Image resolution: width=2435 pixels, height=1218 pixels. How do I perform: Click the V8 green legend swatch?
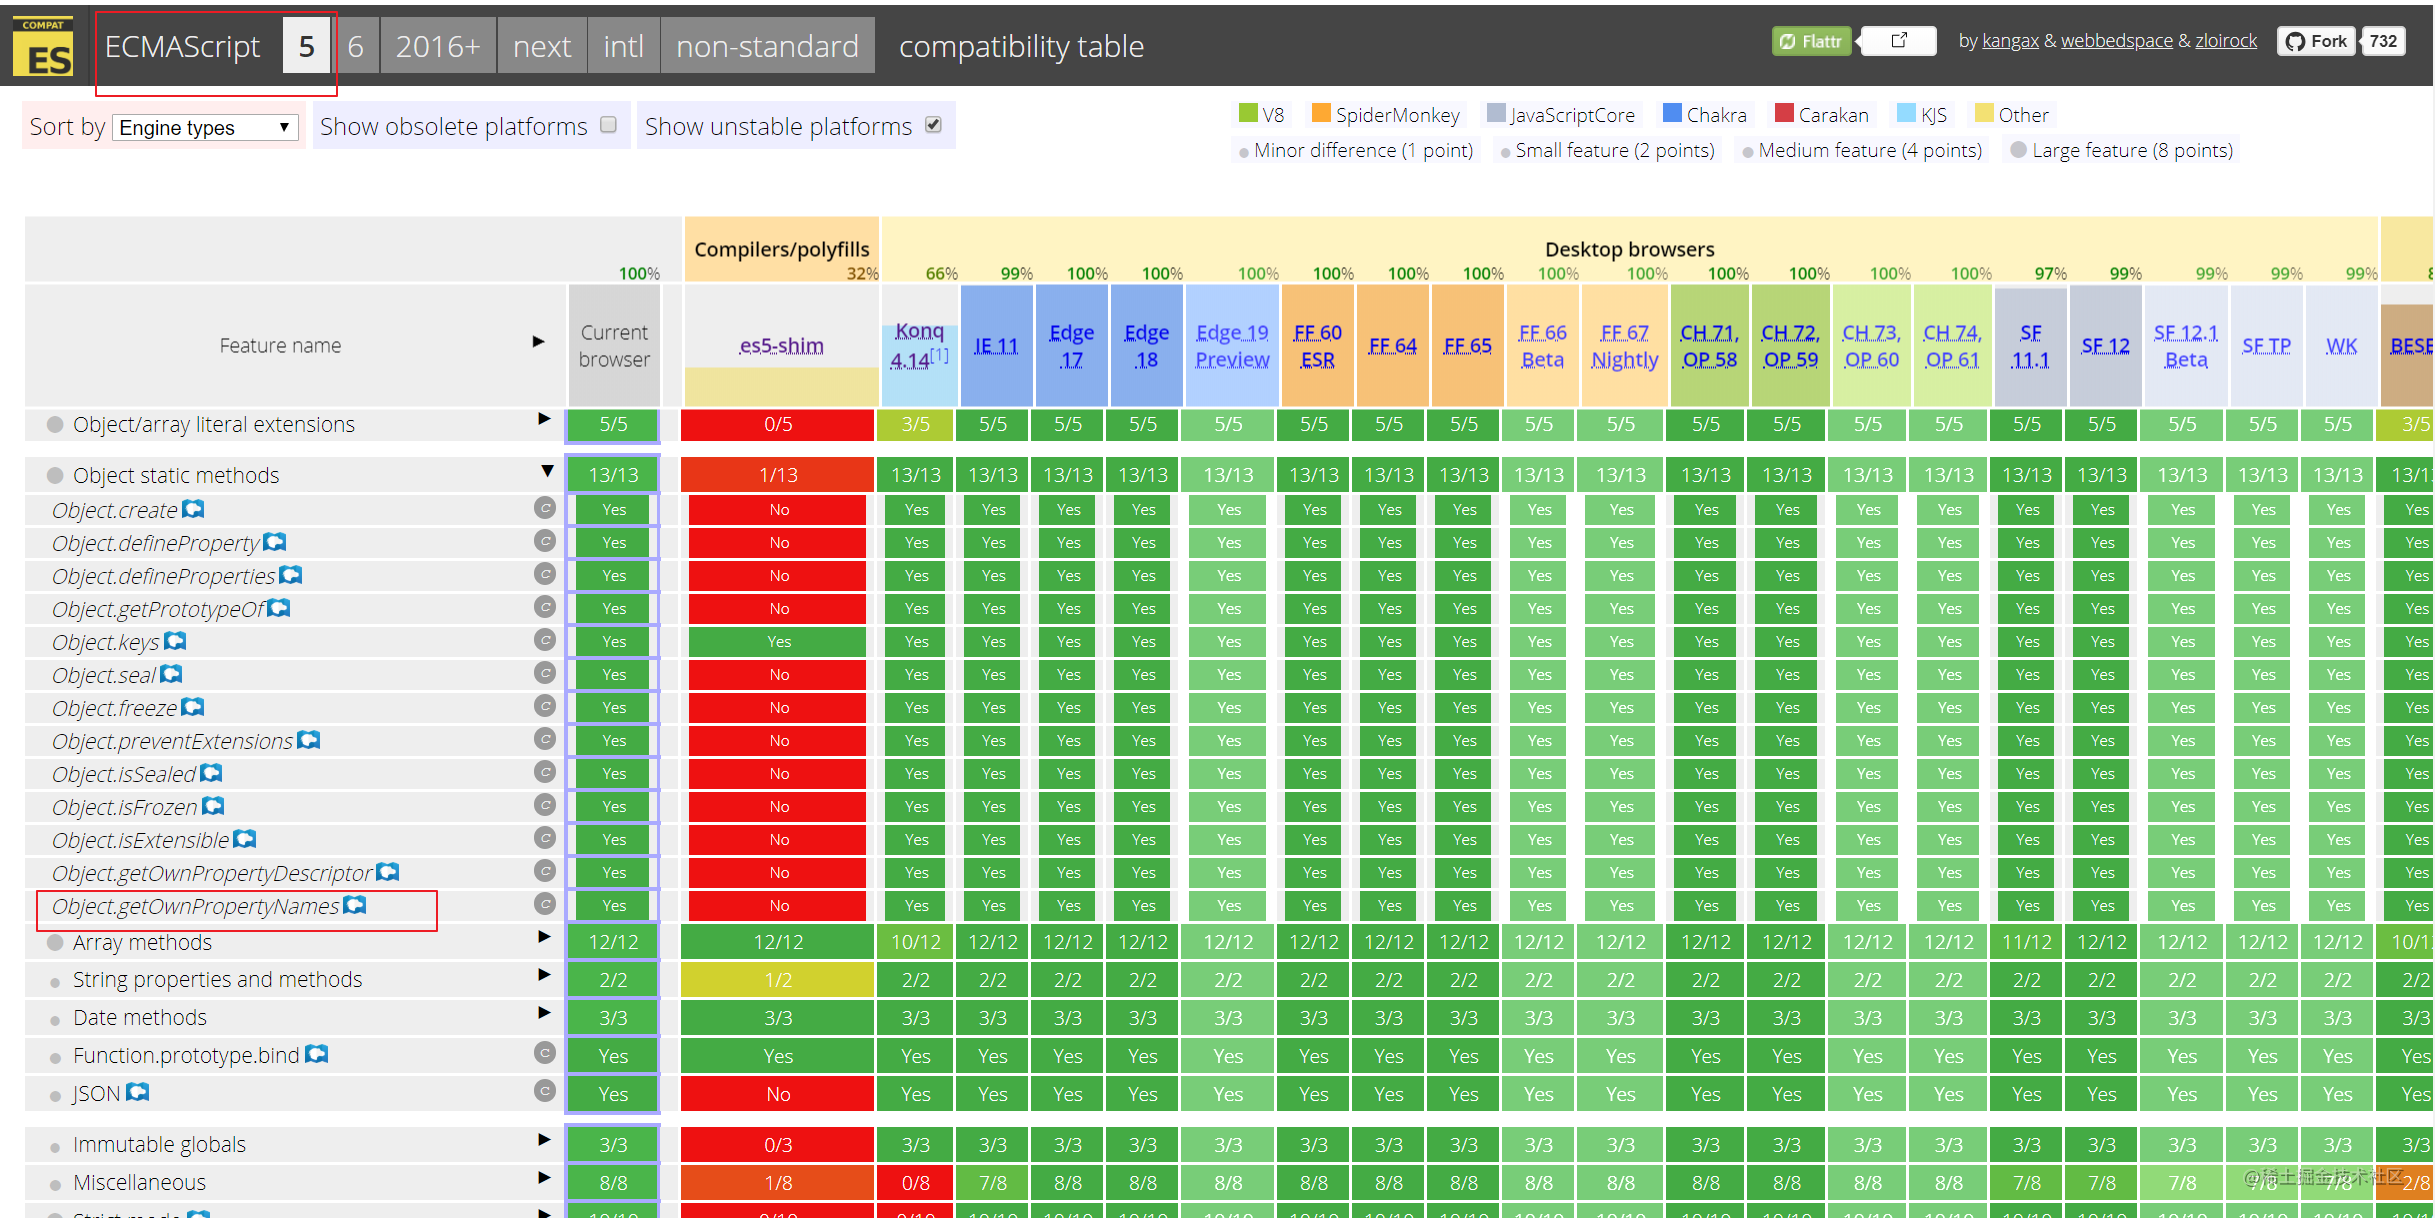pyautogui.click(x=1247, y=113)
